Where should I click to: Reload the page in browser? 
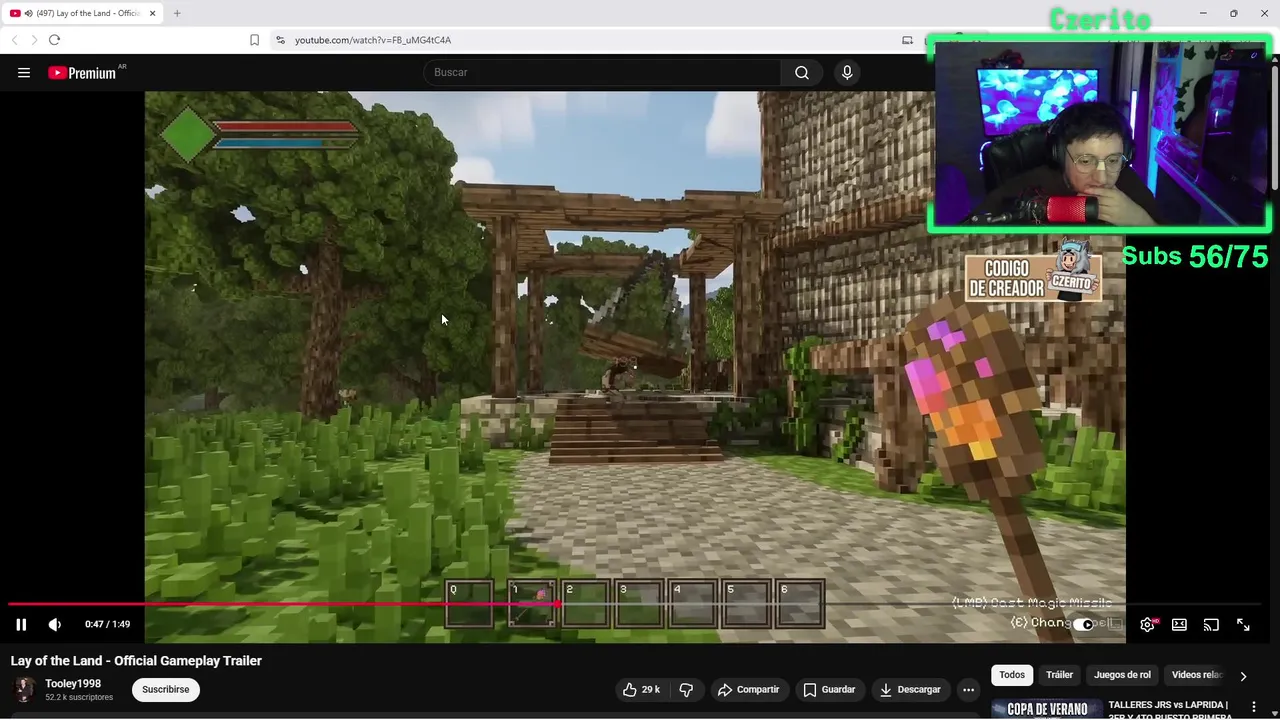pos(54,40)
